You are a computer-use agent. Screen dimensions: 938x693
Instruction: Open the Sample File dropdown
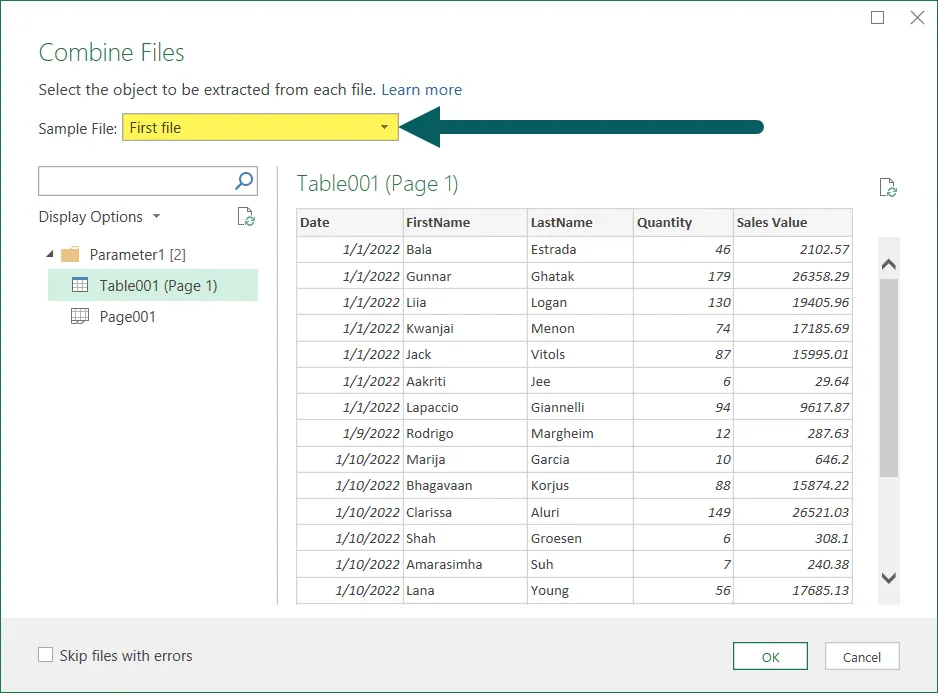coord(384,128)
